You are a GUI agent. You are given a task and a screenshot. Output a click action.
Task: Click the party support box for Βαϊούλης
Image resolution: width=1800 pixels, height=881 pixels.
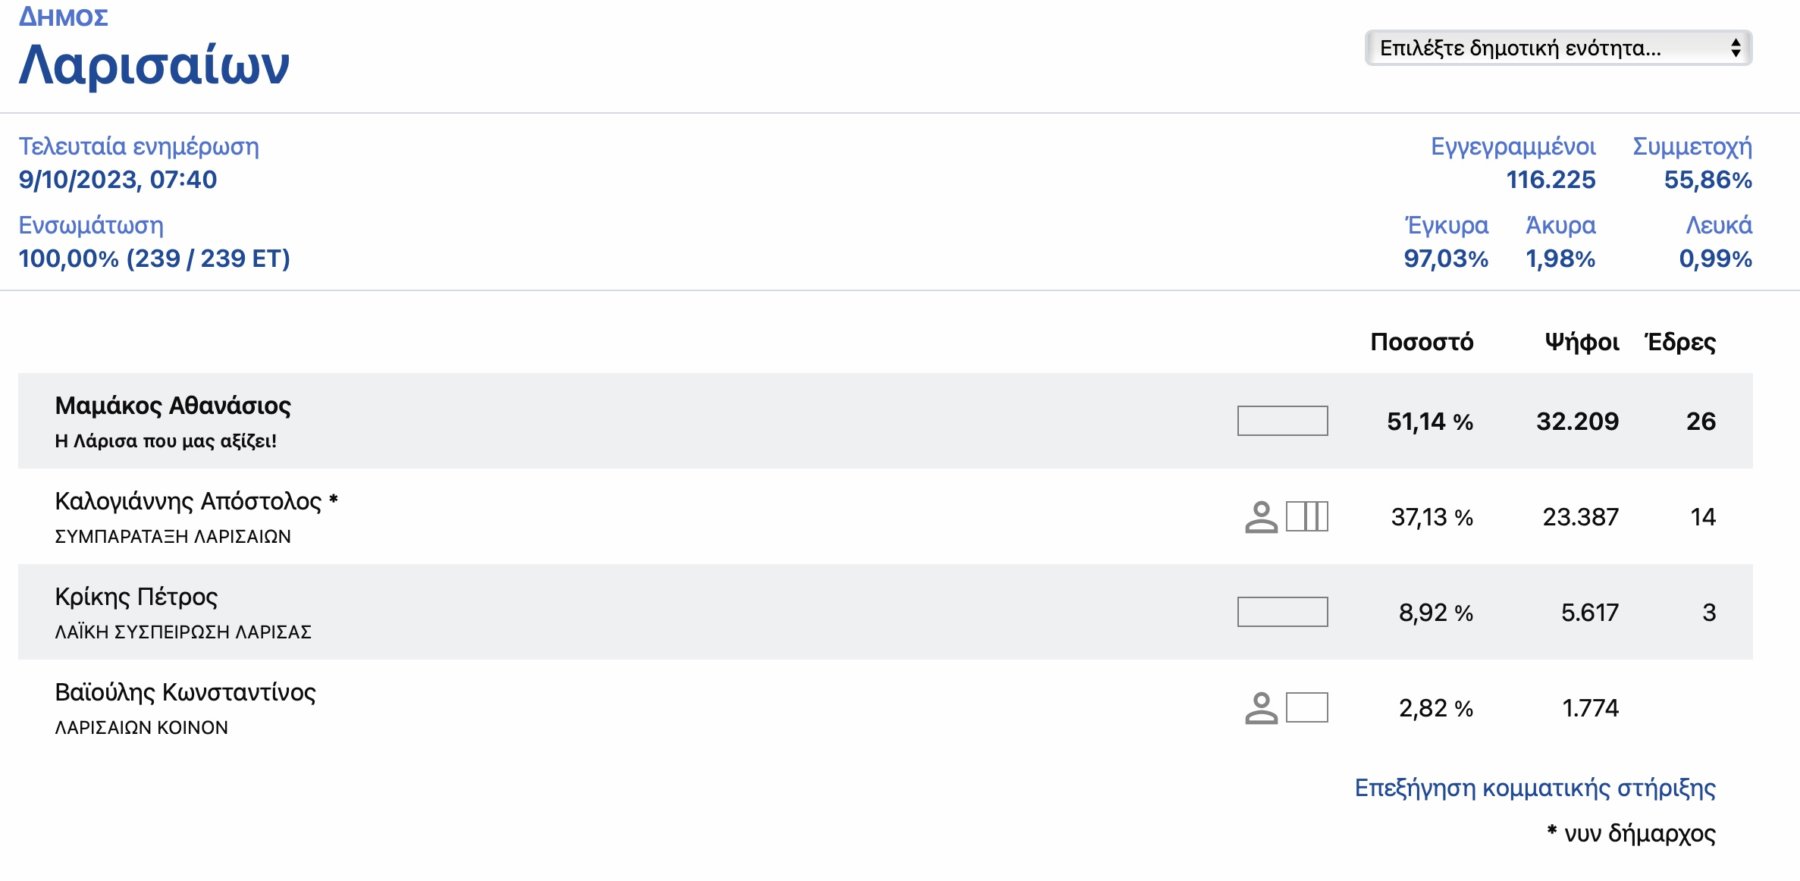pyautogui.click(x=1307, y=708)
